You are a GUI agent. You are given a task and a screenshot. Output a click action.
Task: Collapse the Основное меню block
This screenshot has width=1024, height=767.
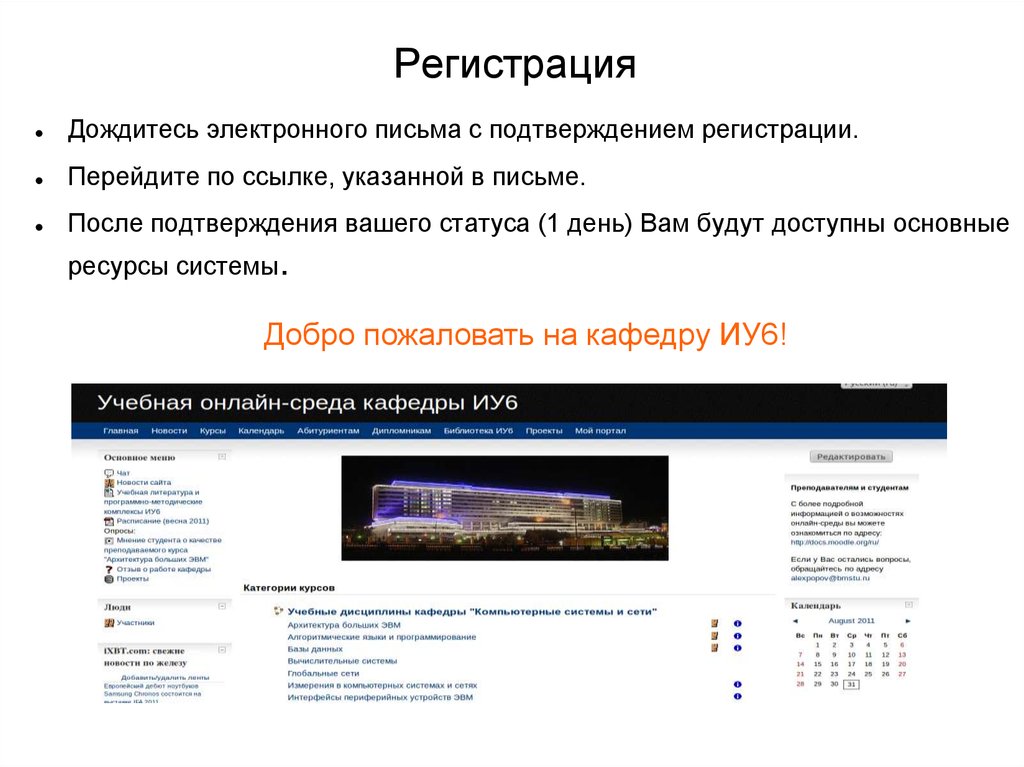coord(222,458)
